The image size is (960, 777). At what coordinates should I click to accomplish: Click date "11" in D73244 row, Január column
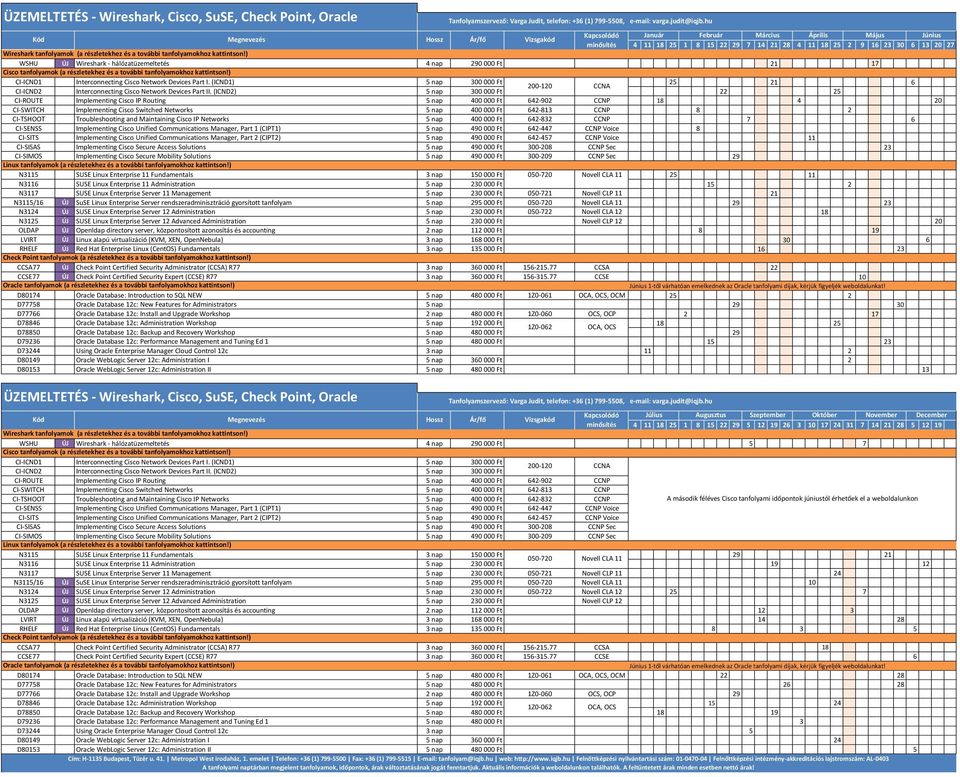pyautogui.click(x=647, y=351)
